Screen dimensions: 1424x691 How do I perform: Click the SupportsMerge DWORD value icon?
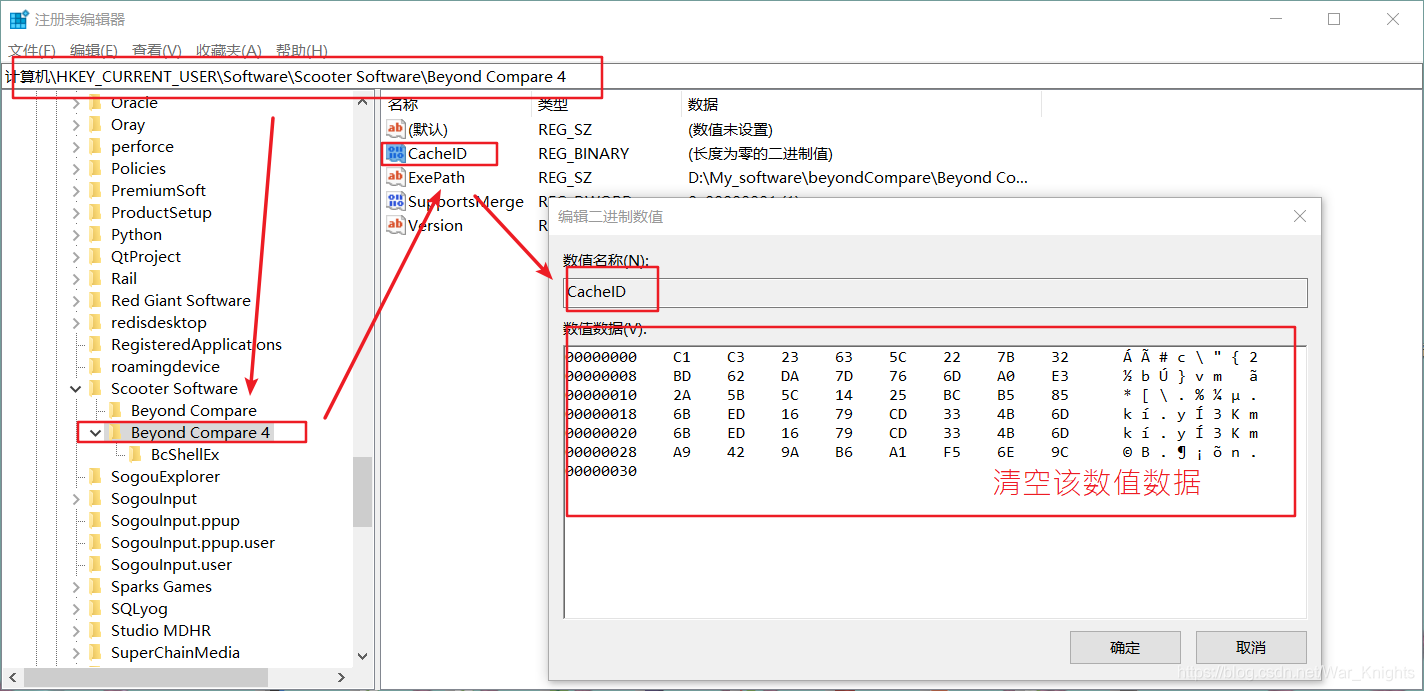click(x=395, y=201)
